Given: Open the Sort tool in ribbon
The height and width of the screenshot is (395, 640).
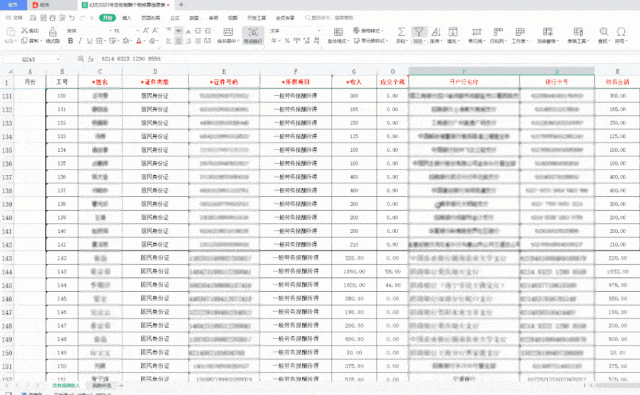Looking at the screenshot, I should click(x=436, y=32).
